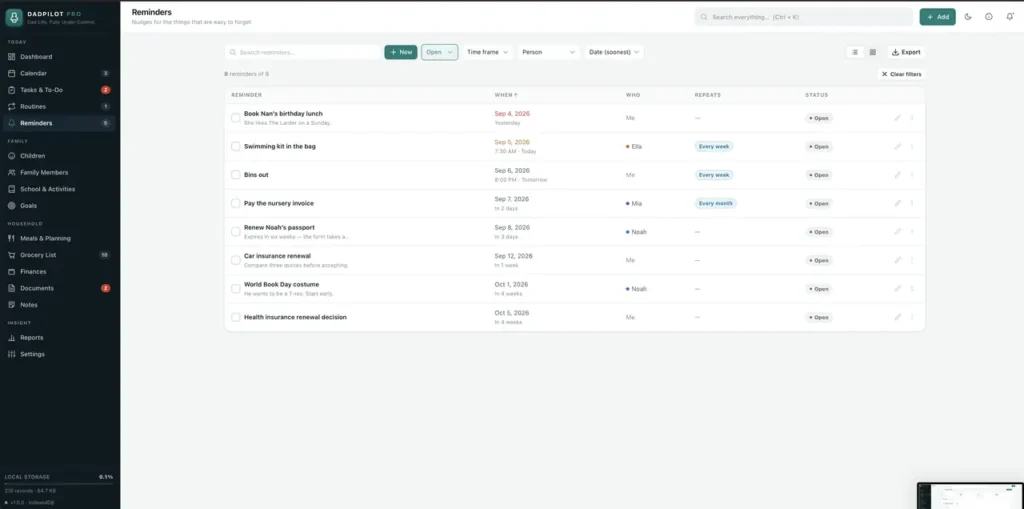Click Clear filters
Image resolution: width=1024 pixels, height=509 pixels.
point(901,74)
